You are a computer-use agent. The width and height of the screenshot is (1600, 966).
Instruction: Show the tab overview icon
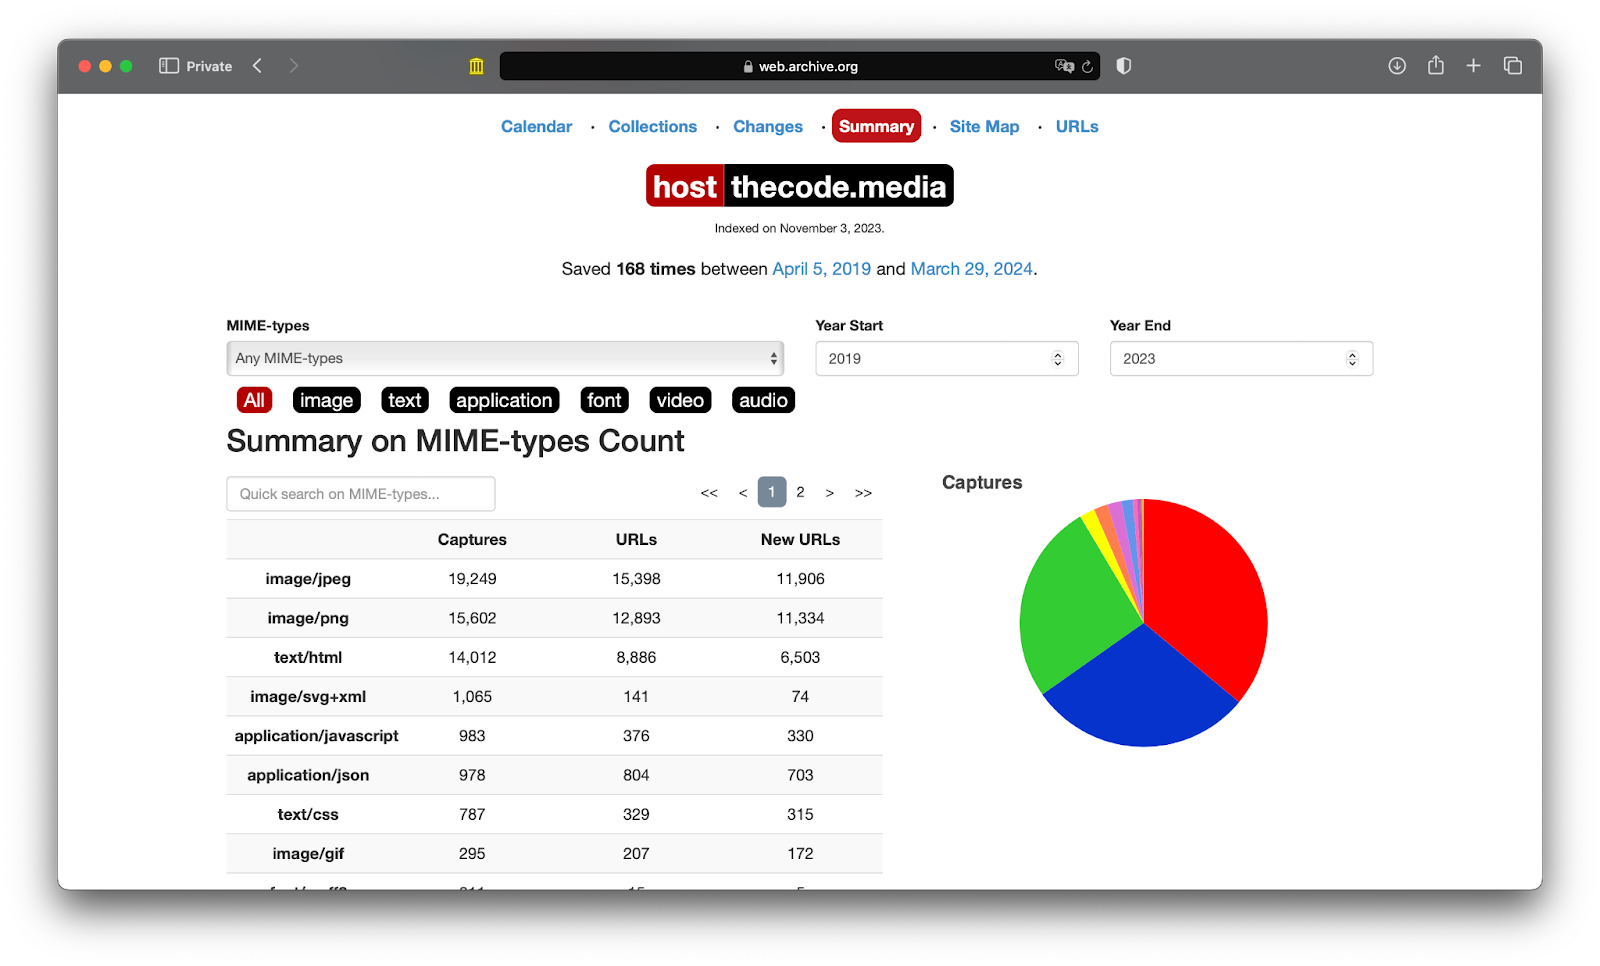(x=1512, y=66)
